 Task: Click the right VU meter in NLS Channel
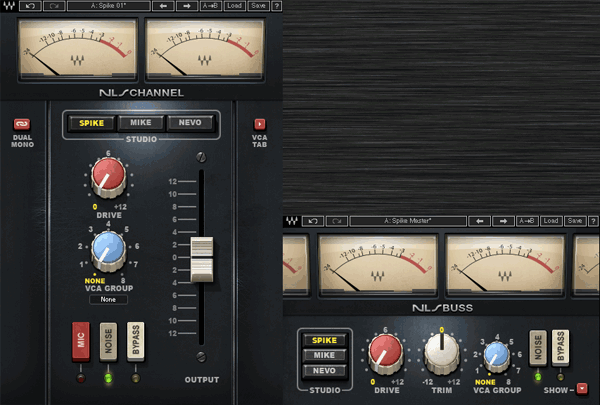tap(205, 49)
